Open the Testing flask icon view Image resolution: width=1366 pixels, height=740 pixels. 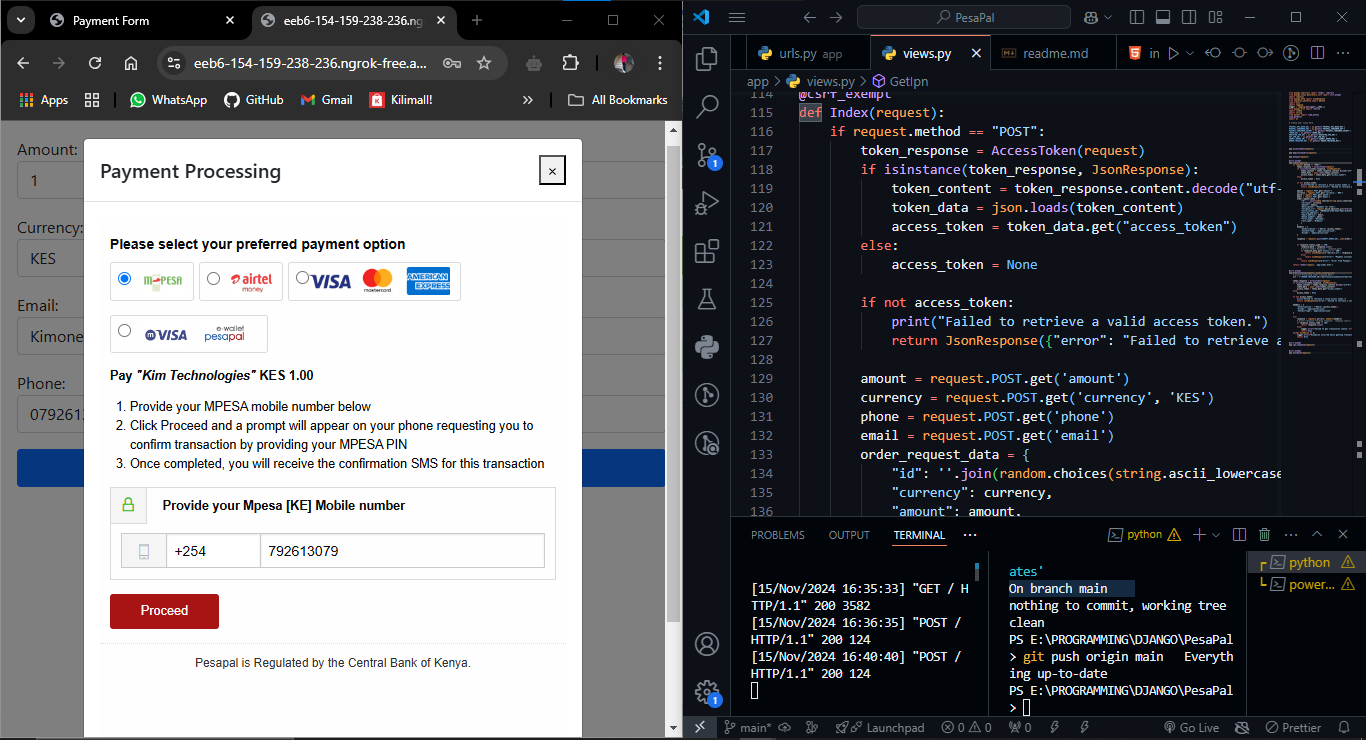pos(707,298)
